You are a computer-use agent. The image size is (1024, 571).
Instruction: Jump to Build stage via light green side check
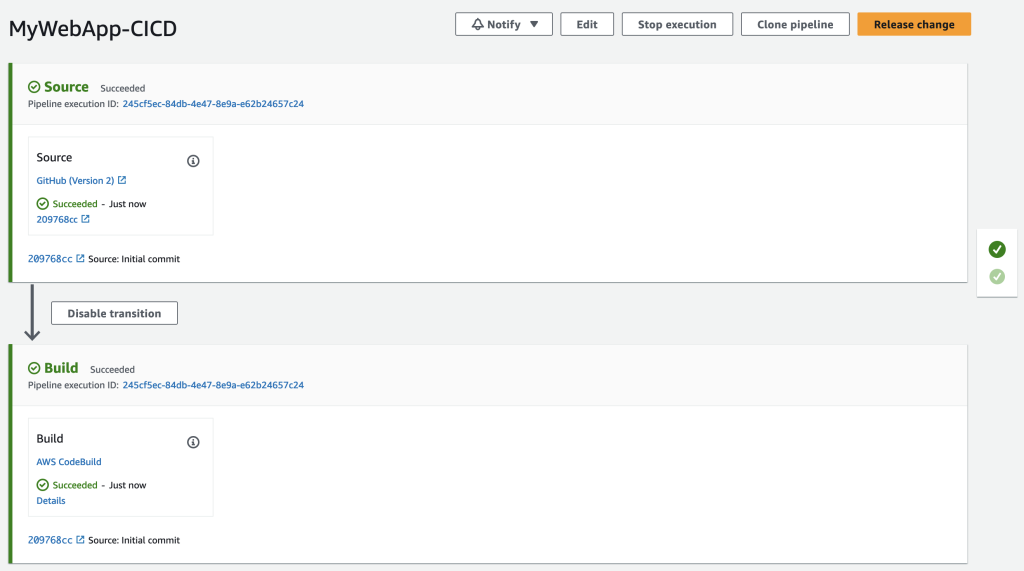(x=997, y=276)
